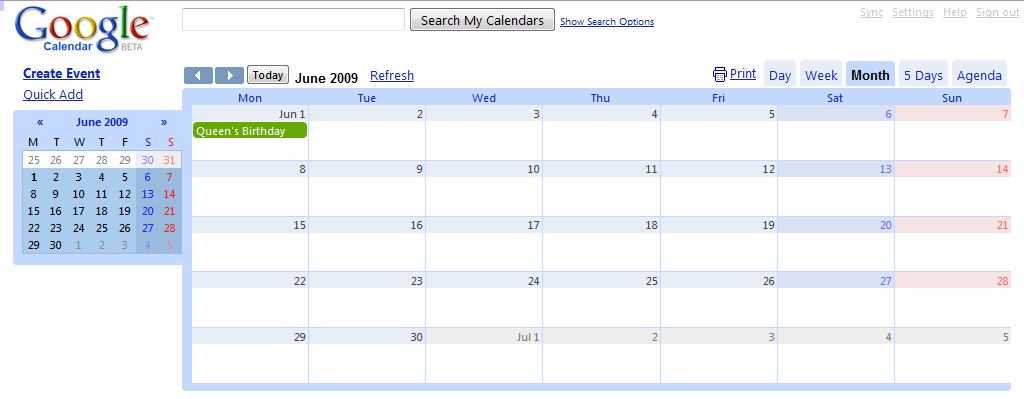Click the Google Calendar logo

coord(83,29)
